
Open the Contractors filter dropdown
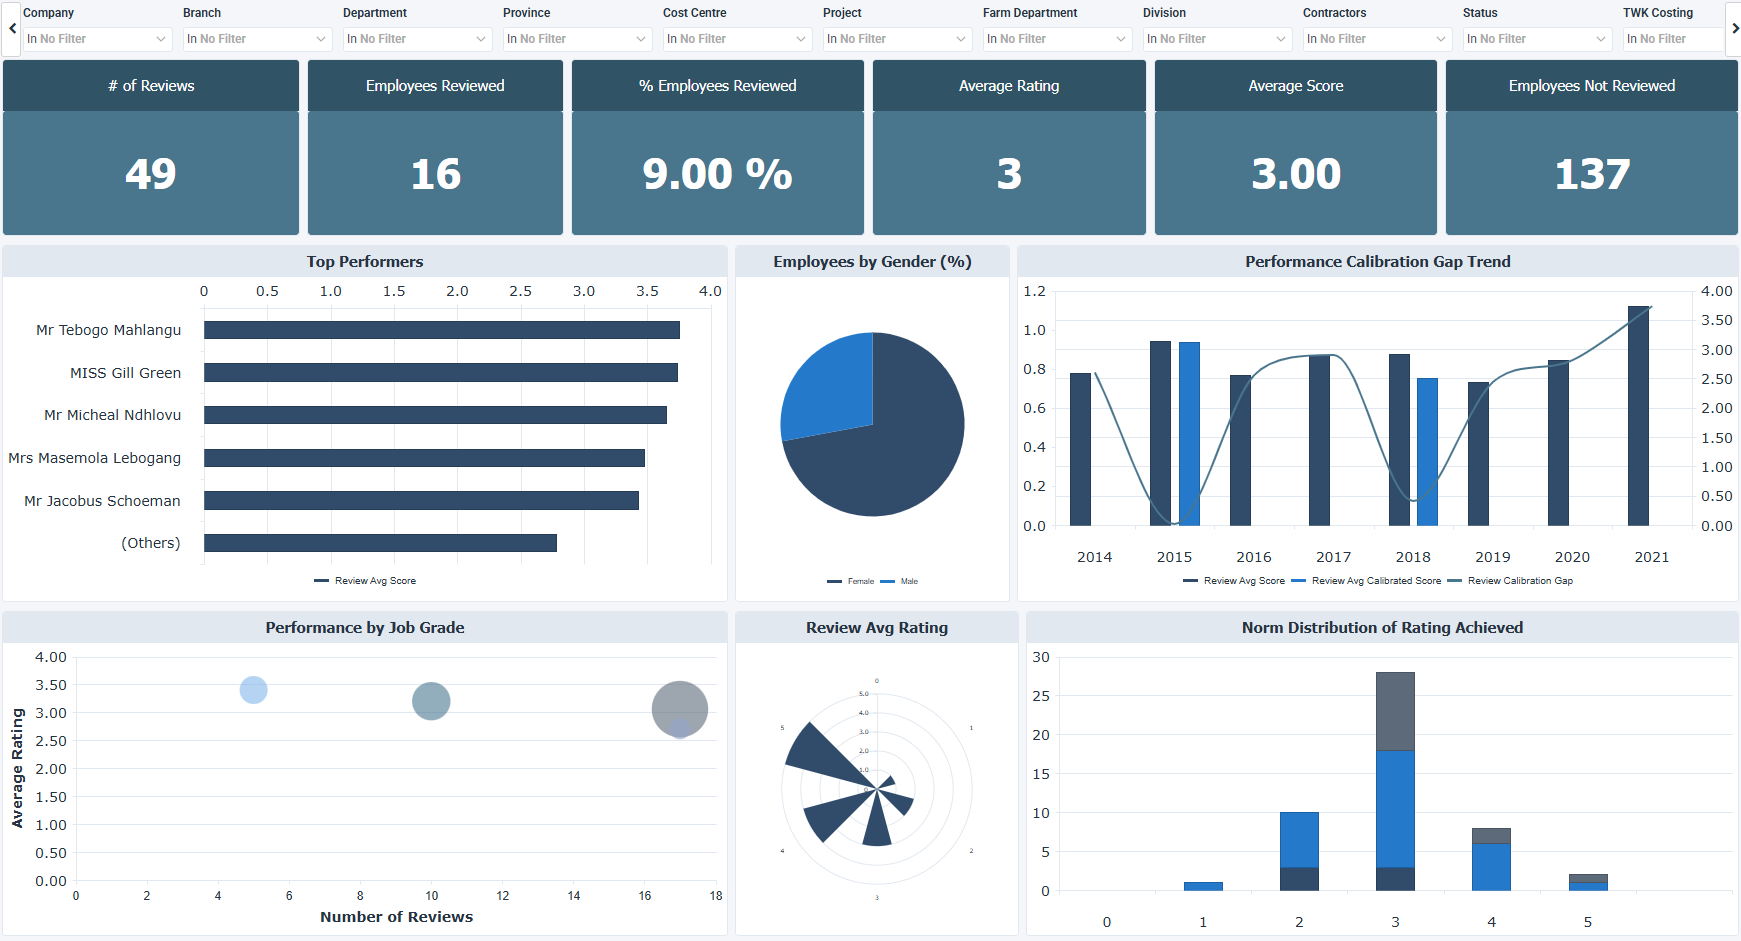point(1377,39)
